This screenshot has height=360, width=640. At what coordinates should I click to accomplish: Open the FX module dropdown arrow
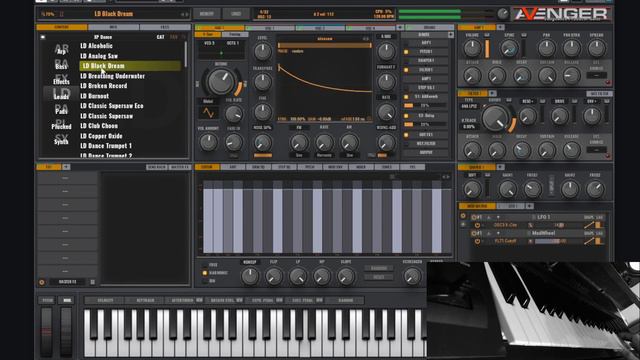coord(66,167)
